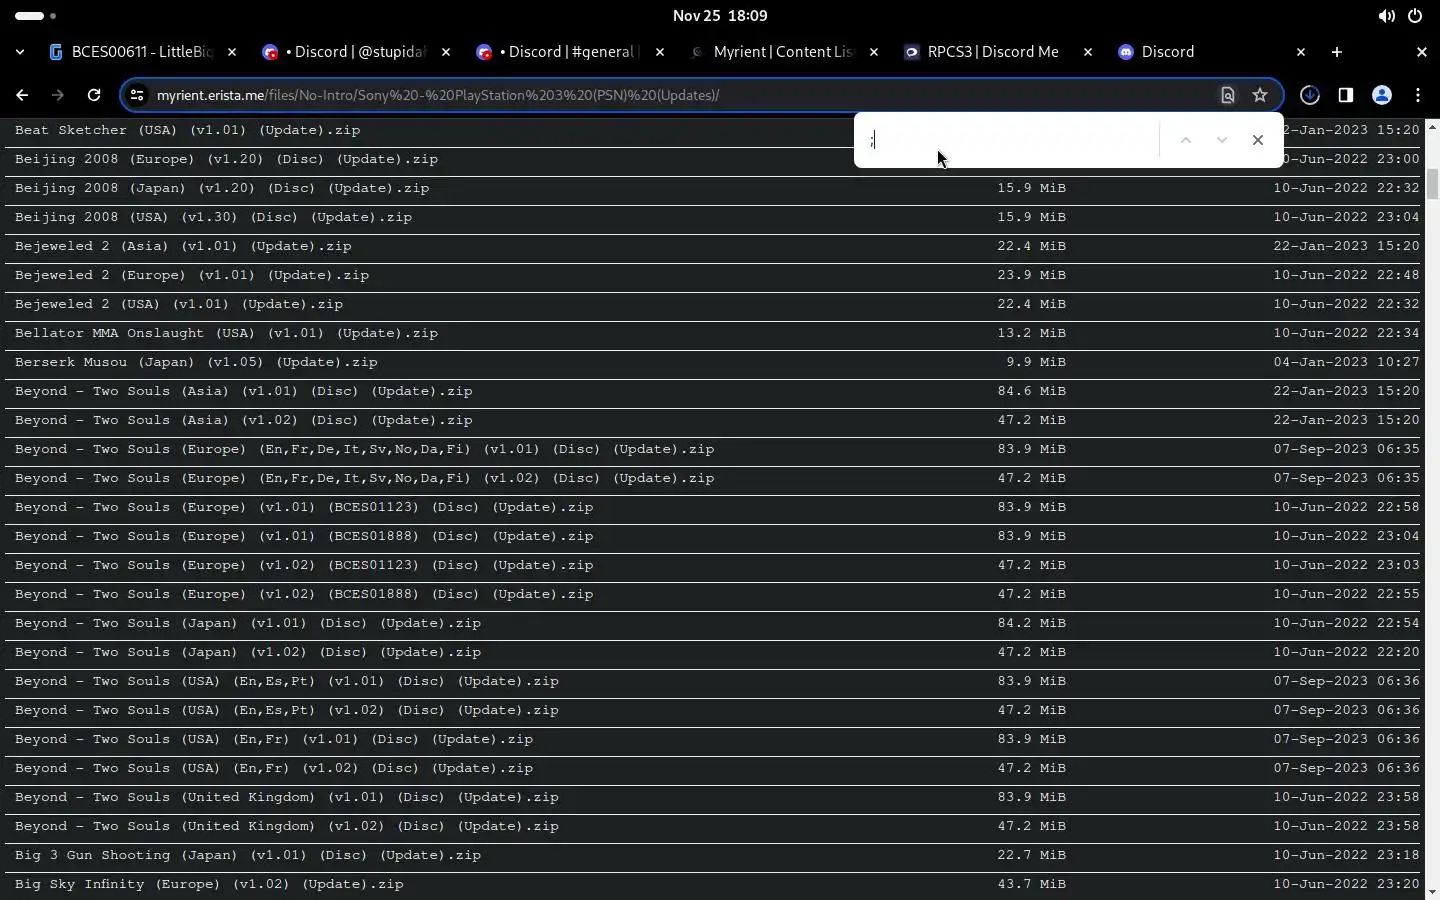The height and width of the screenshot is (900, 1440).
Task: Open Beyond Two Souls (Japan) (v1.01) zip
Action: click(248, 623)
